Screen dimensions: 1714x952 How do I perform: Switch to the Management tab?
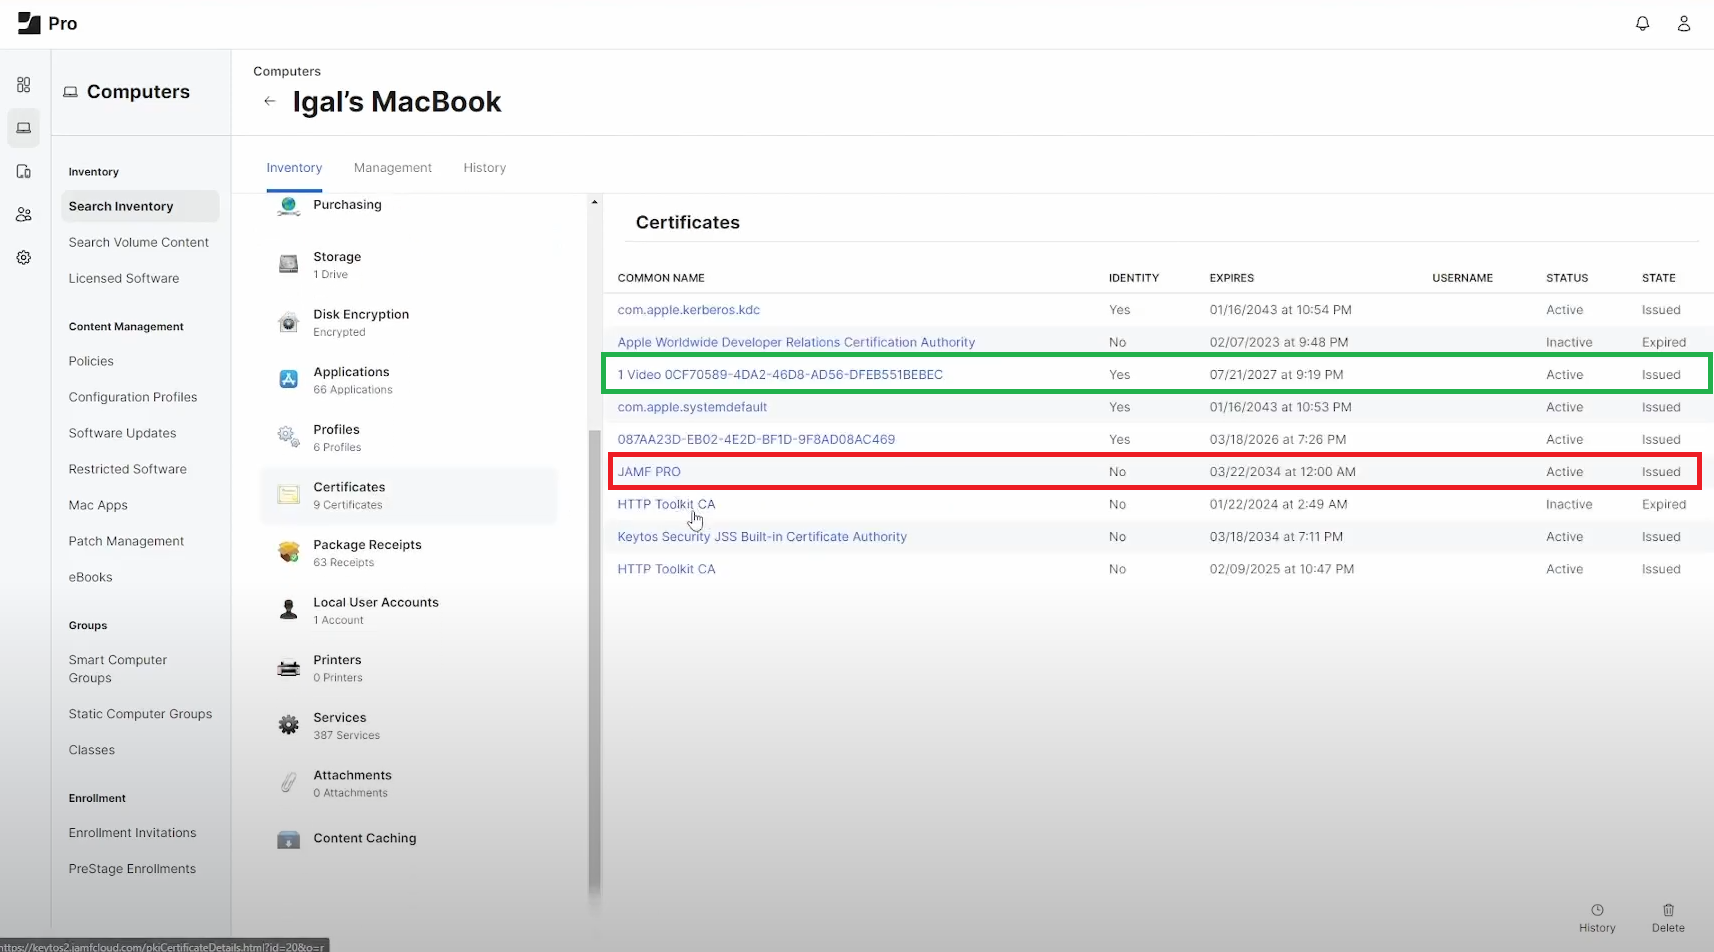[393, 168]
